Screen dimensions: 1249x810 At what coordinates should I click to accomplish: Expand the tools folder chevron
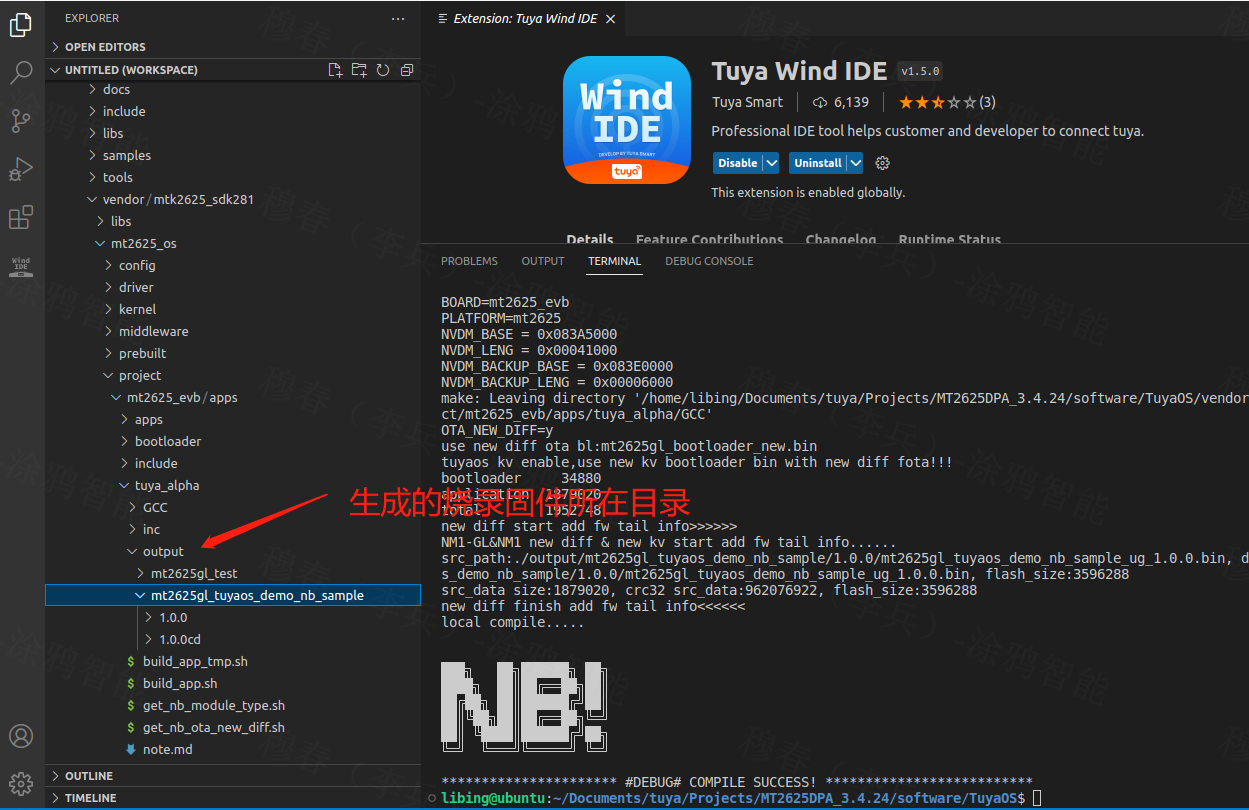click(x=93, y=177)
